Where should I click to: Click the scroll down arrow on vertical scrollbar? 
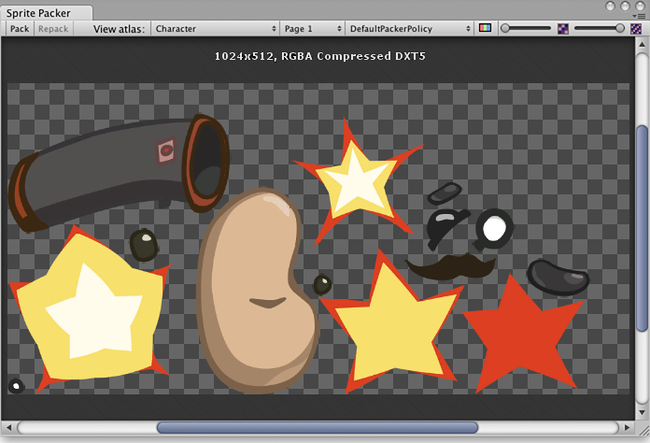[641, 412]
